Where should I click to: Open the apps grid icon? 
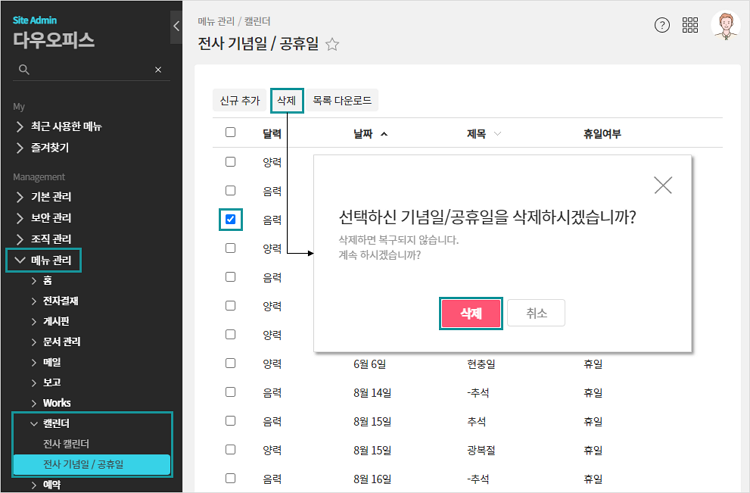tap(690, 26)
